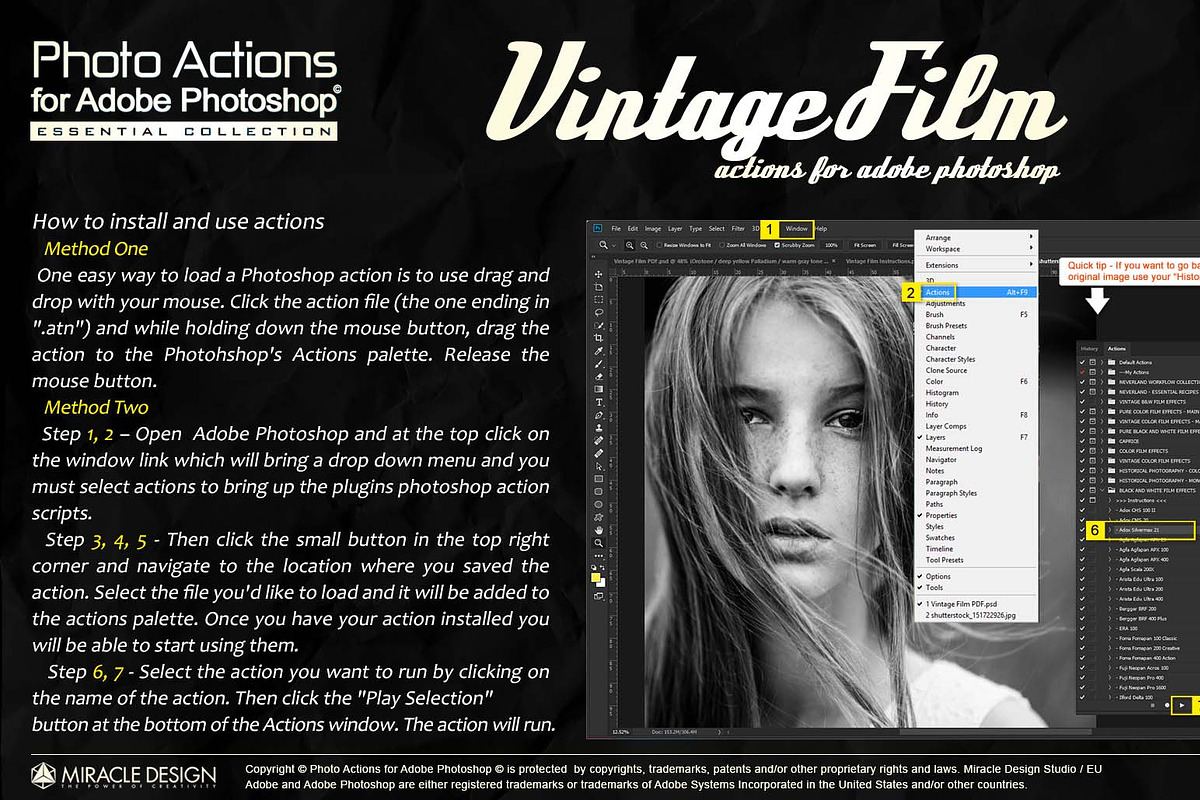Expand the Default Actions folder
1200x800 pixels.
pyautogui.click(x=1101, y=362)
